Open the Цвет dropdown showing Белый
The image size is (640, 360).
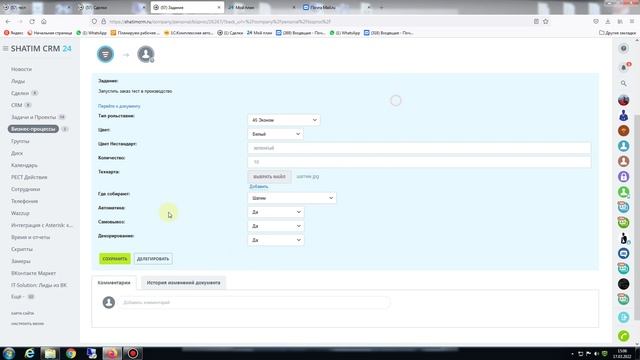[x=275, y=134]
